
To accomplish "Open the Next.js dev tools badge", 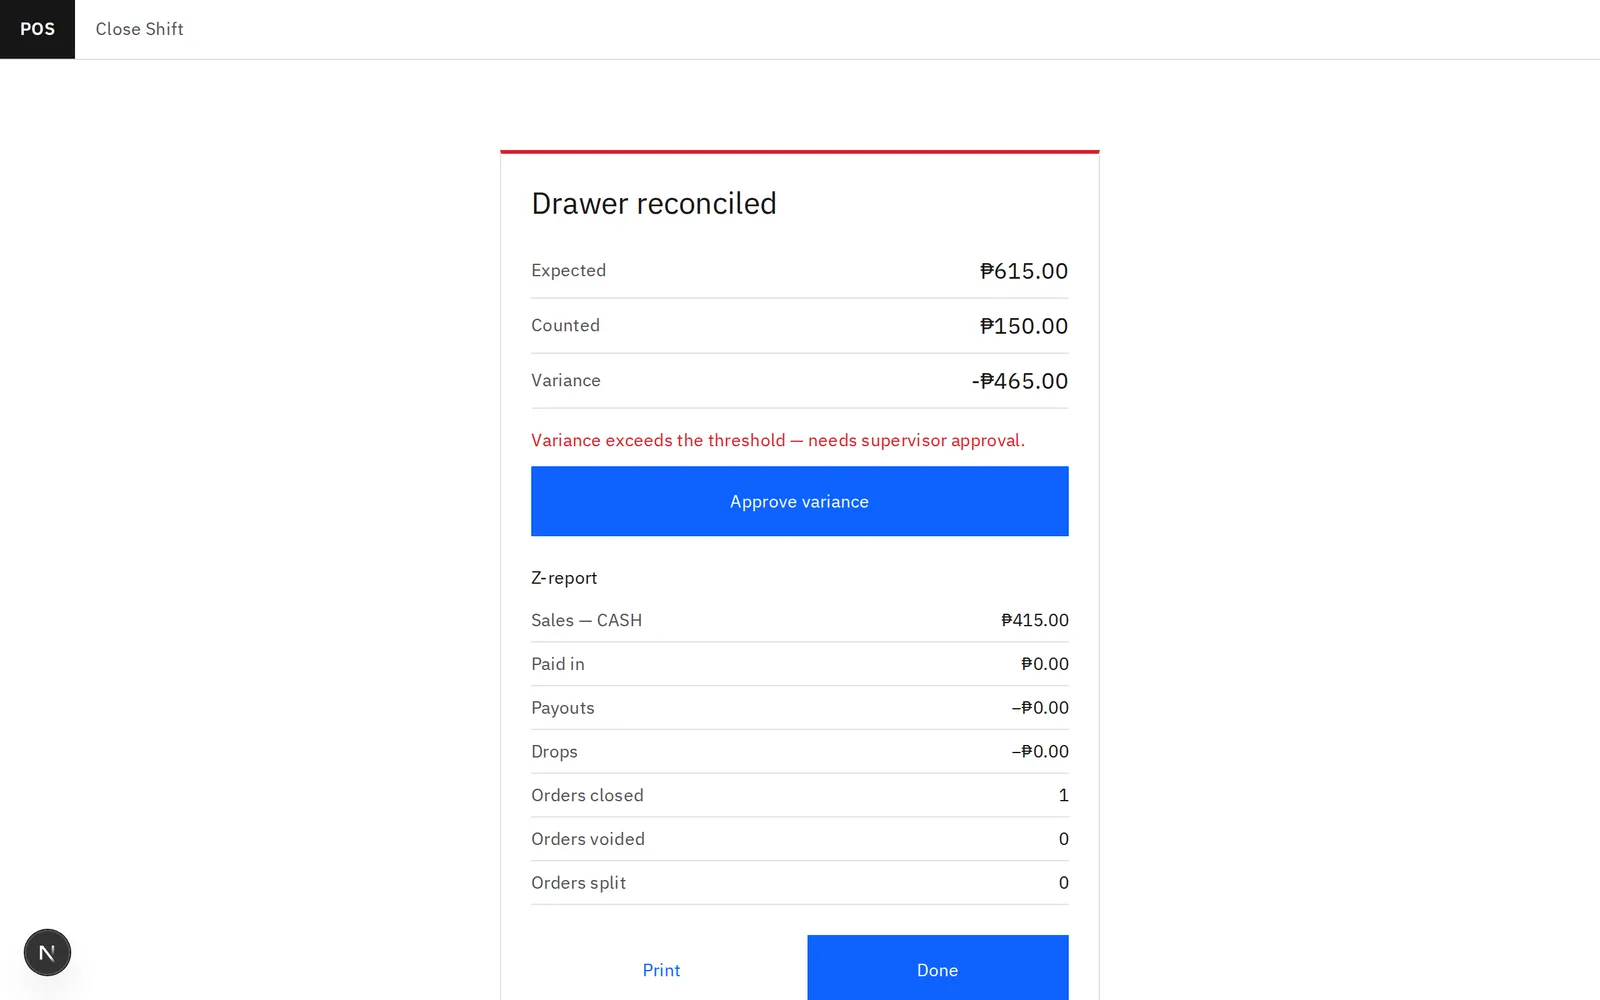I will pyautogui.click(x=47, y=952).
